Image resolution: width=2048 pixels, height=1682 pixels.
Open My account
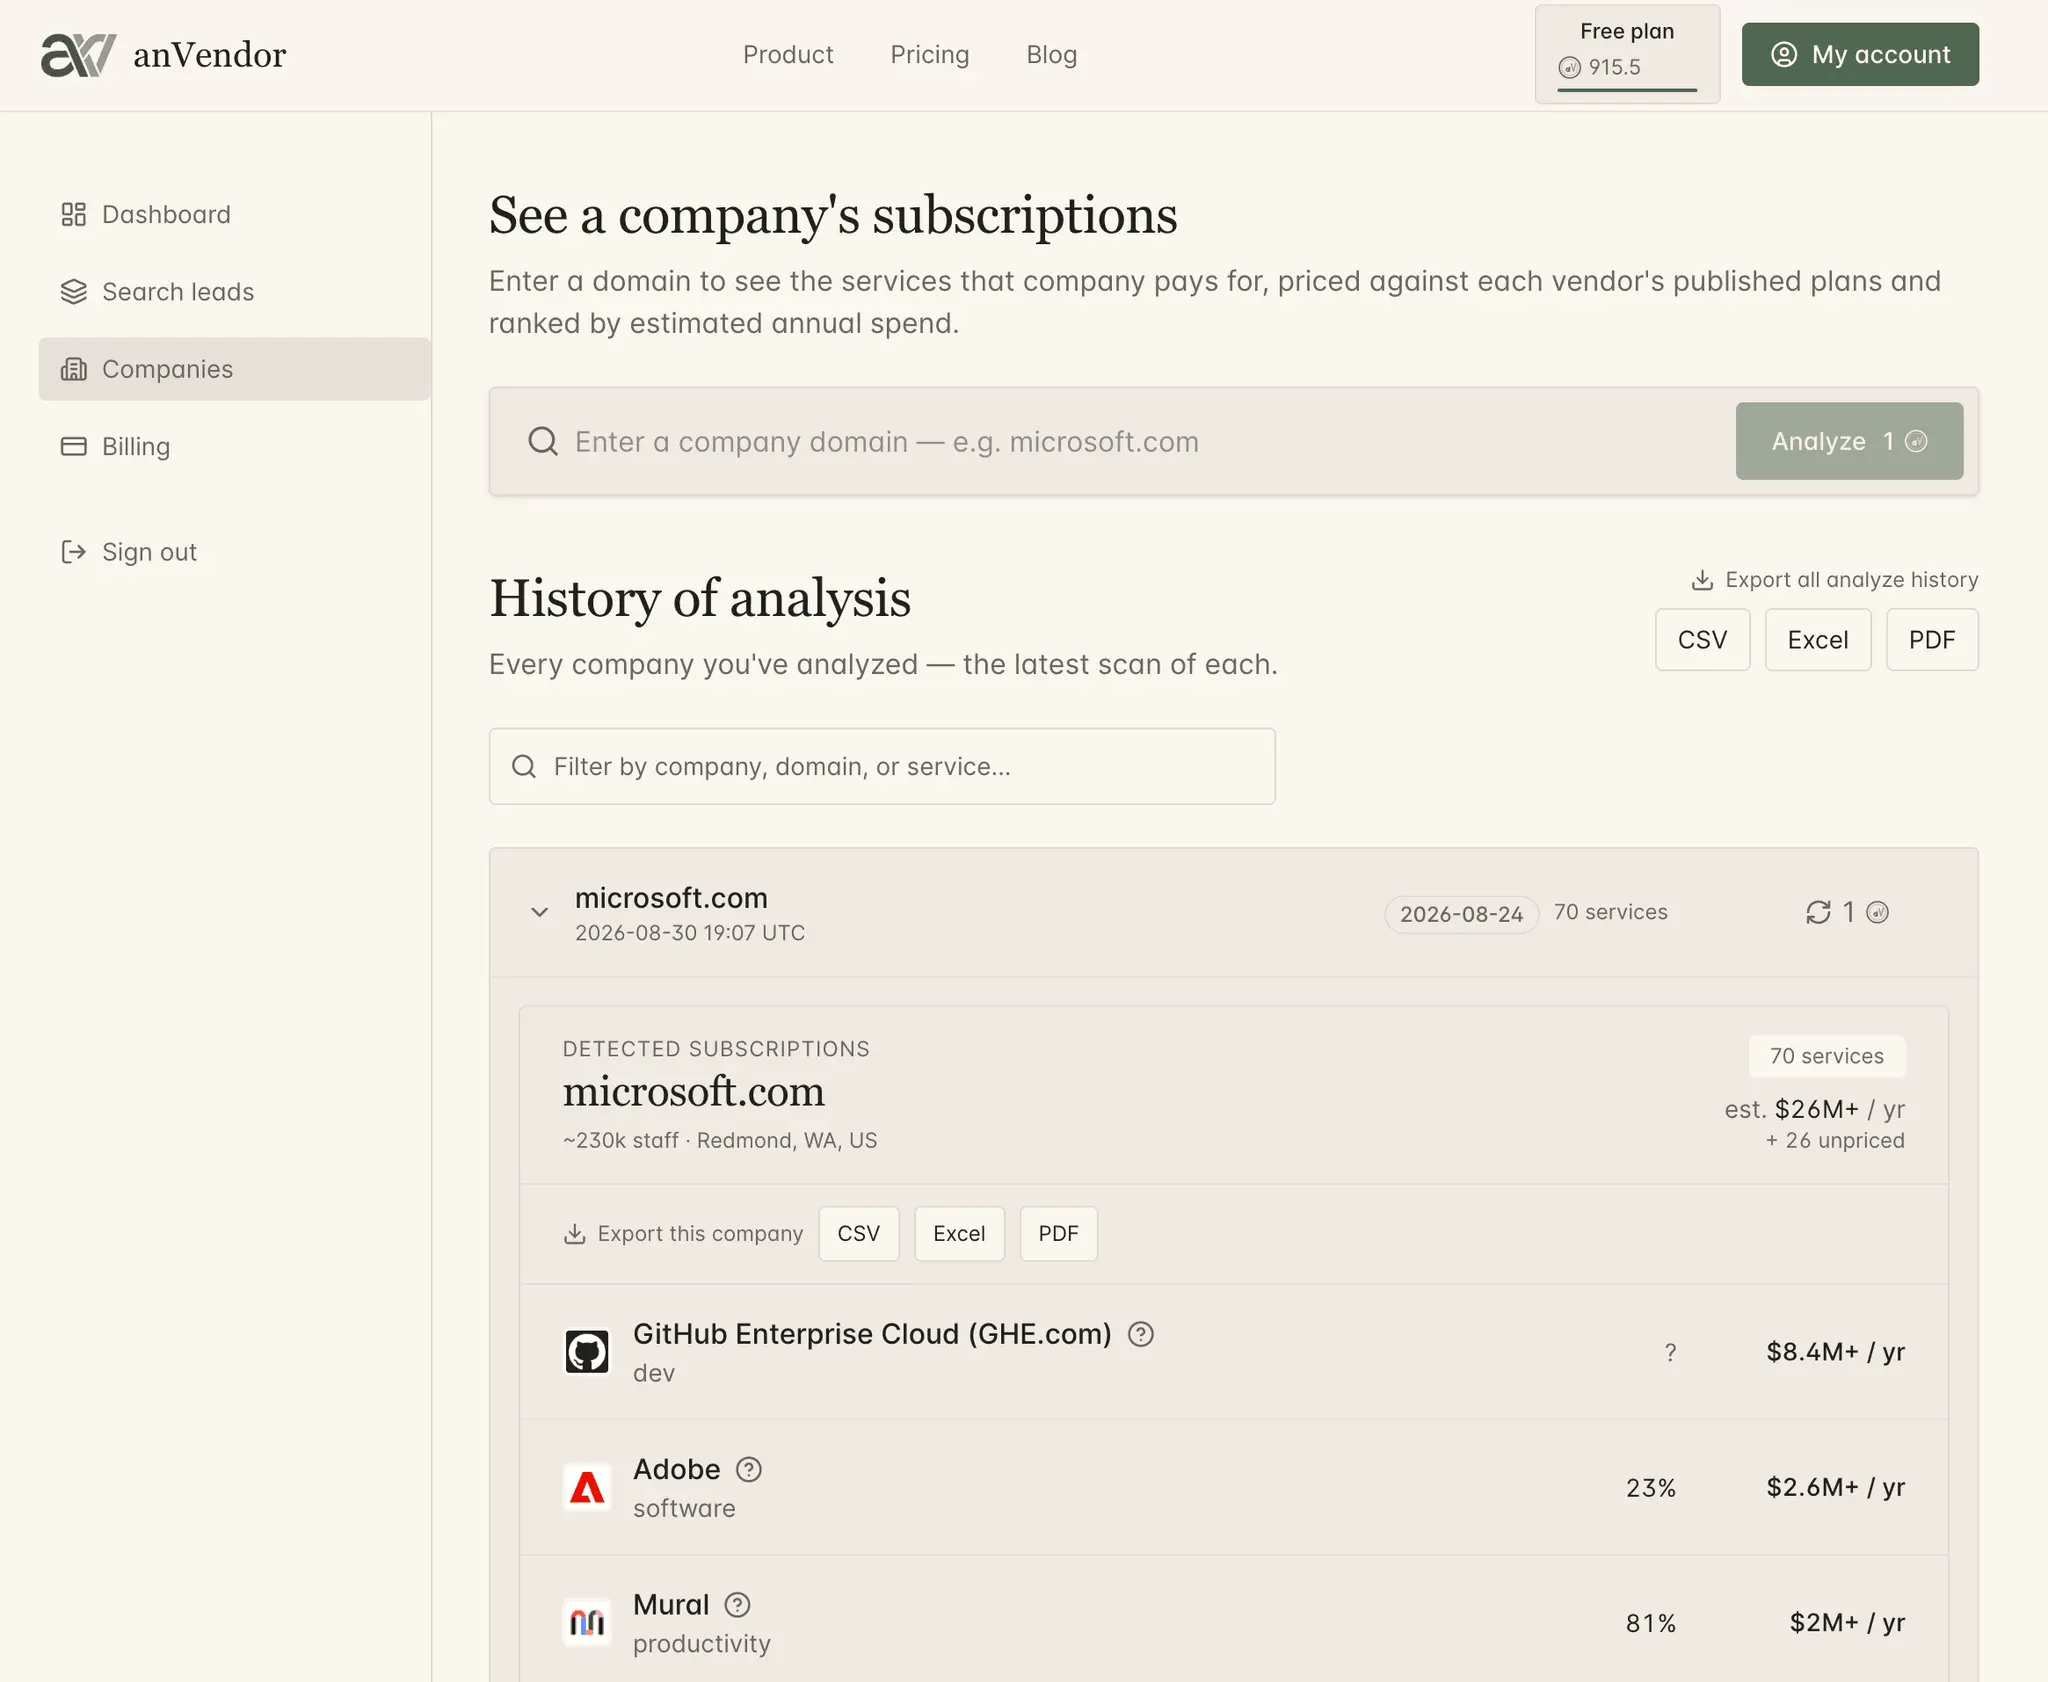[1860, 54]
